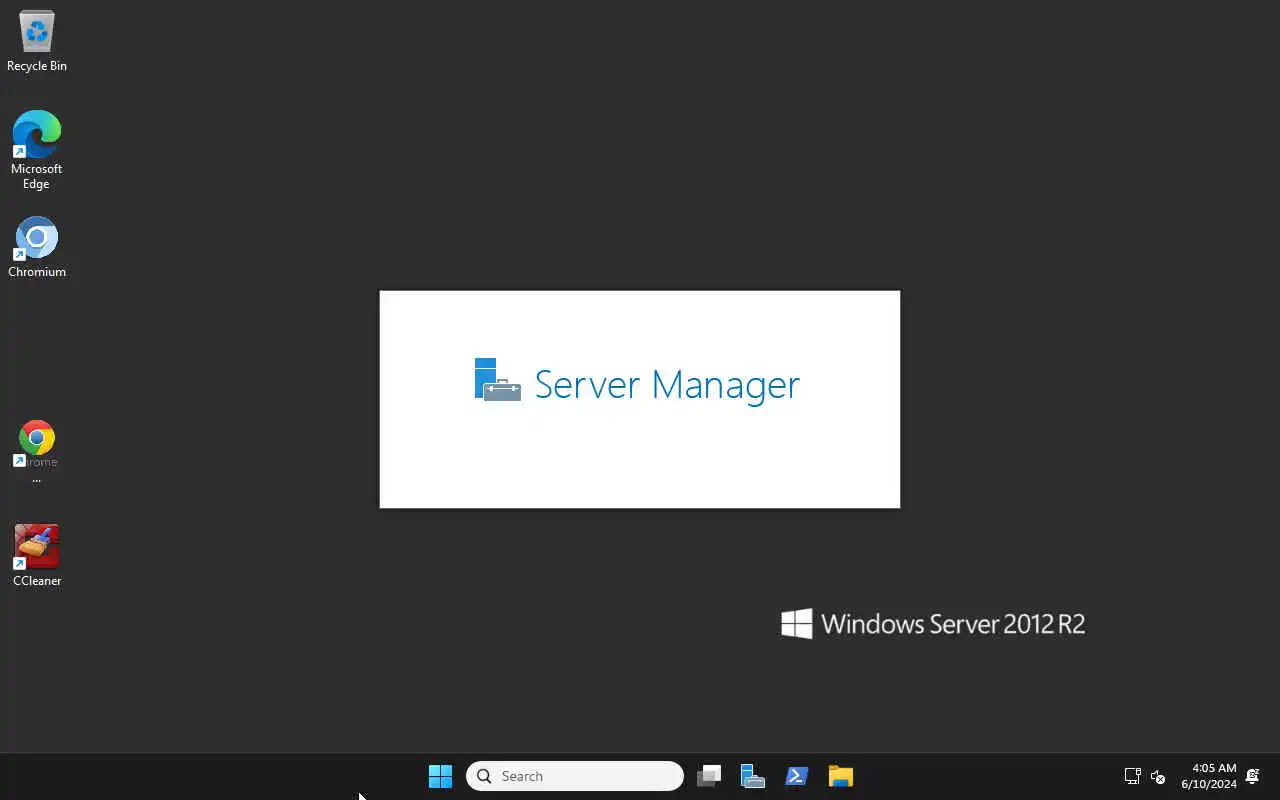Open Server Manager from the taskbar
Image resolution: width=1280 pixels, height=800 pixels.
pyautogui.click(x=753, y=776)
